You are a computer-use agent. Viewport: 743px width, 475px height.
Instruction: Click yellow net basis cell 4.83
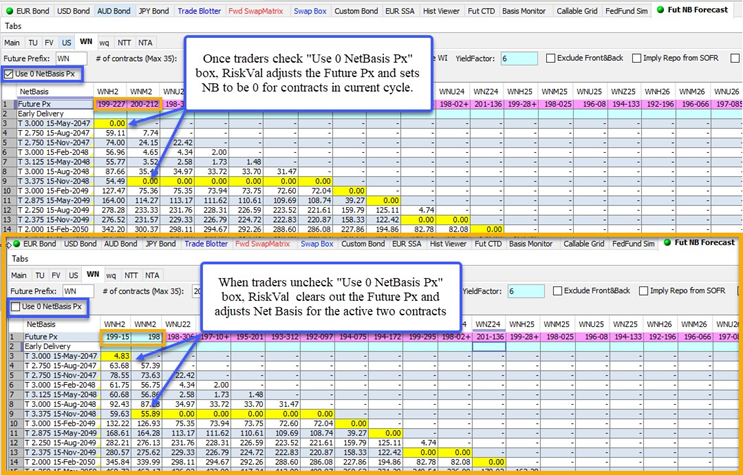(x=116, y=356)
